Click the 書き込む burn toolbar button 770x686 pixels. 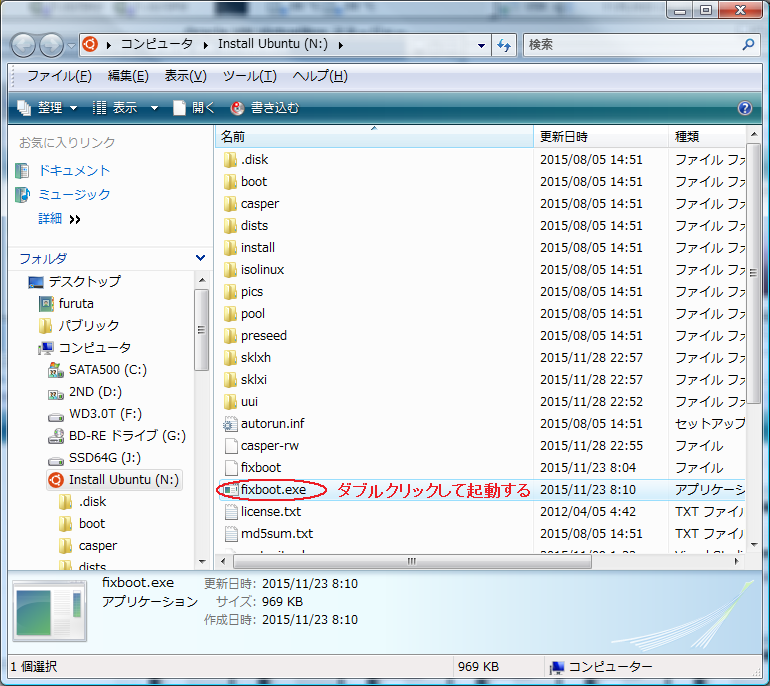pyautogui.click(x=265, y=108)
